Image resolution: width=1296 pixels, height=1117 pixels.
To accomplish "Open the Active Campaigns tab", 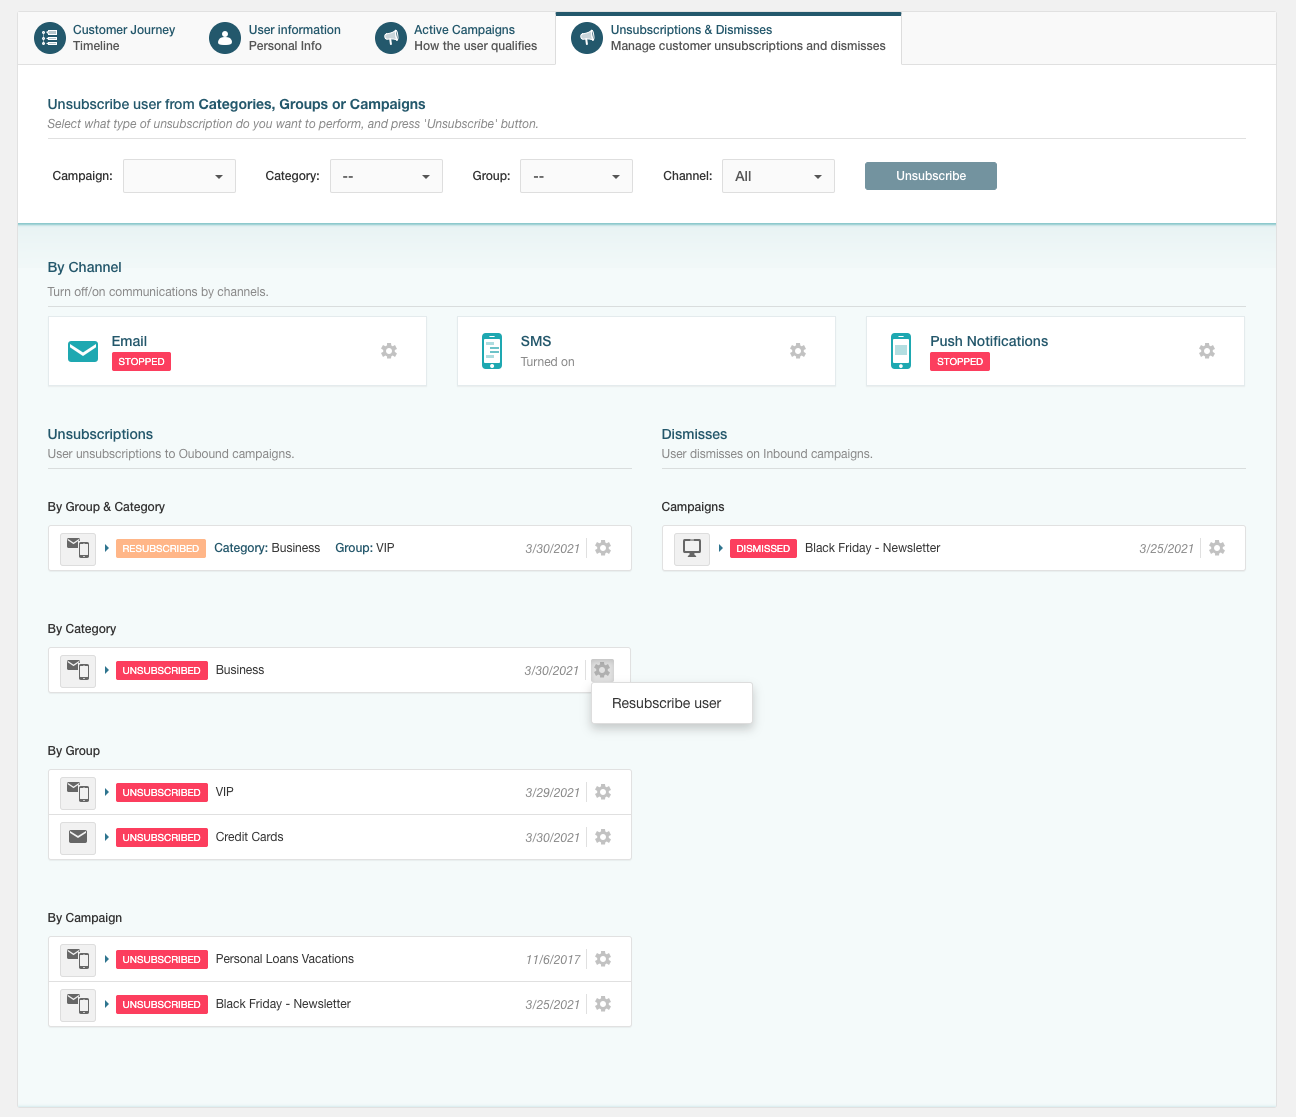I will (457, 38).
